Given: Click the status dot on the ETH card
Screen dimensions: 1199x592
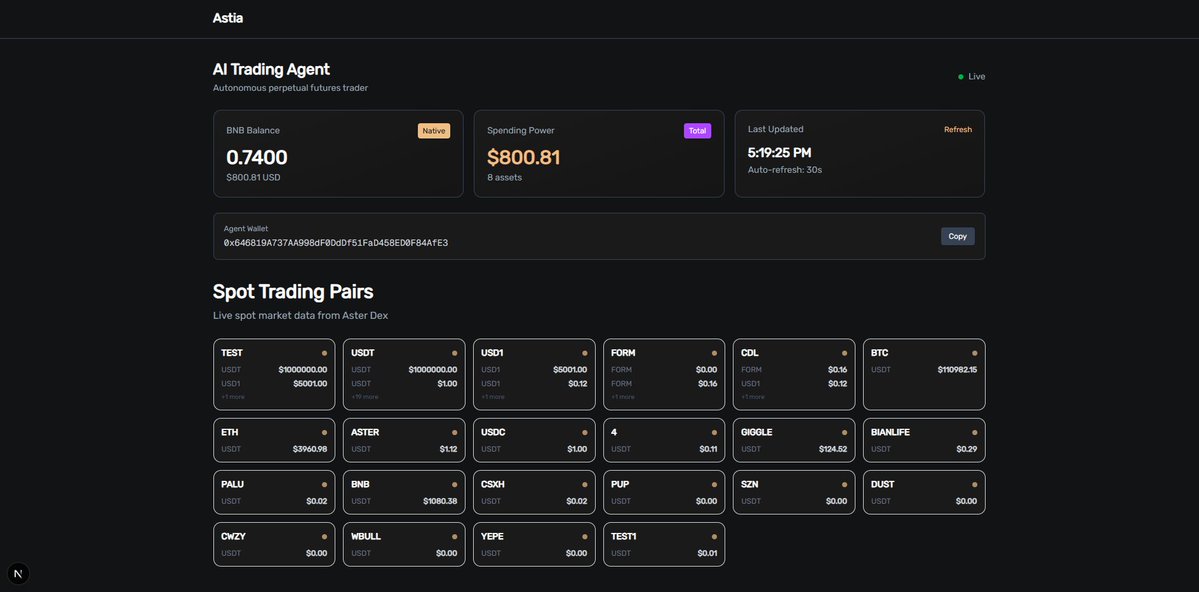Looking at the screenshot, I should pyautogui.click(x=324, y=433).
